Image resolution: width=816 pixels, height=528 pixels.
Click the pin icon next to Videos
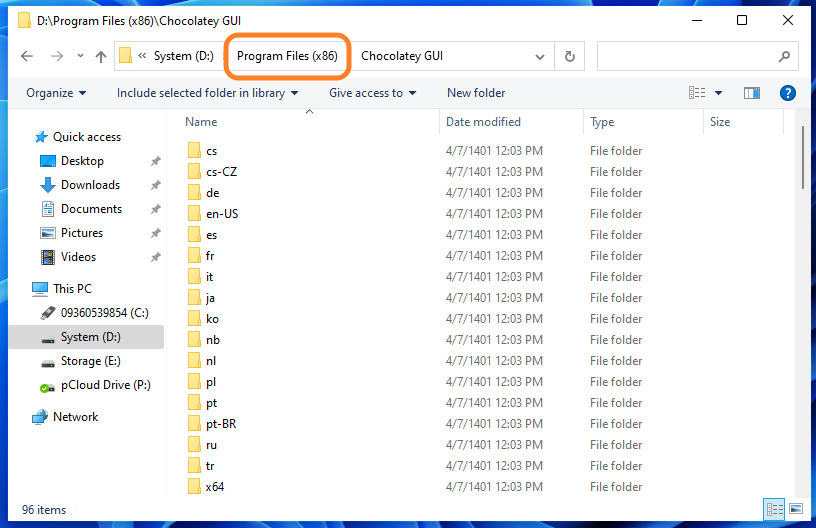tap(155, 257)
